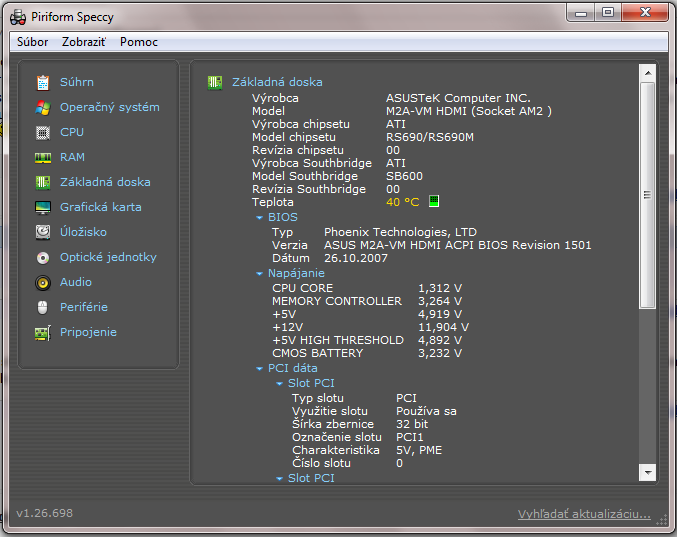Open the Zobraziť menu
The width and height of the screenshot is (677, 537).
[84, 42]
